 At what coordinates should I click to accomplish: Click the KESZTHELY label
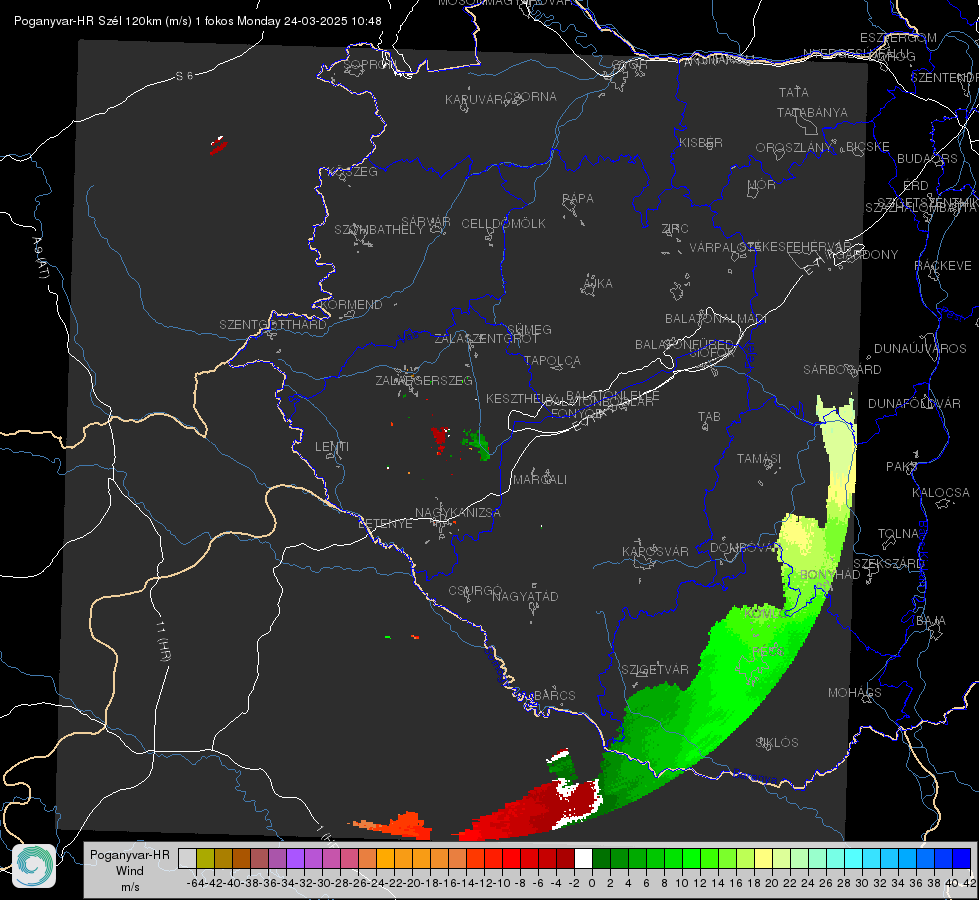pos(521,398)
